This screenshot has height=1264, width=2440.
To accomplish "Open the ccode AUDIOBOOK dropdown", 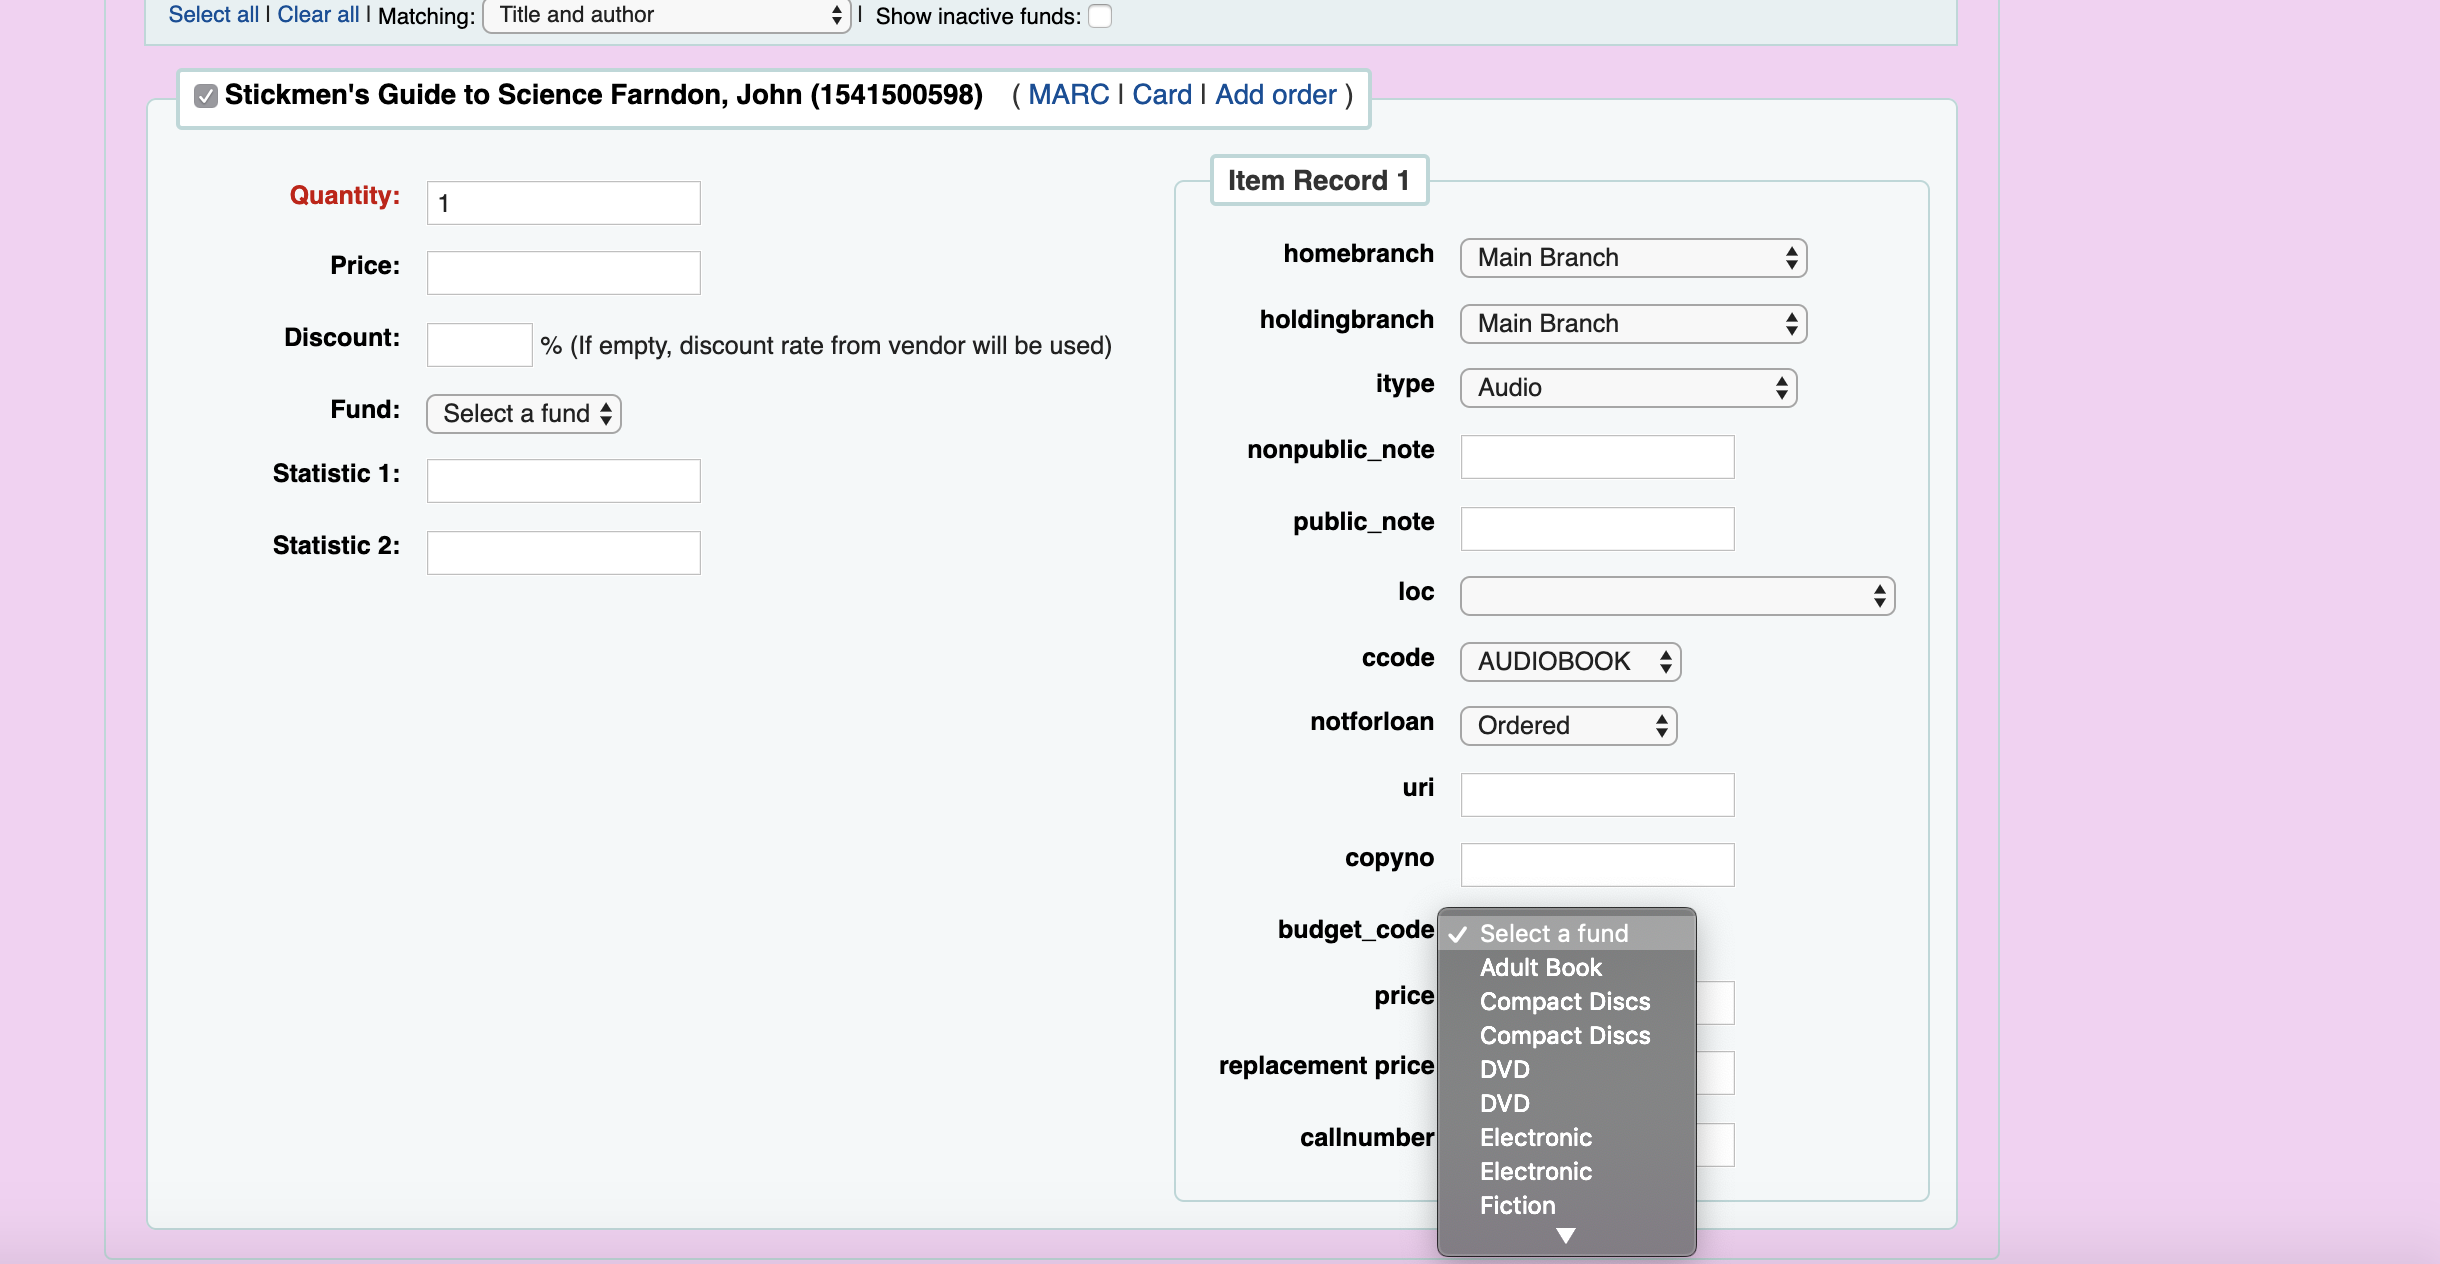I will (x=1570, y=662).
